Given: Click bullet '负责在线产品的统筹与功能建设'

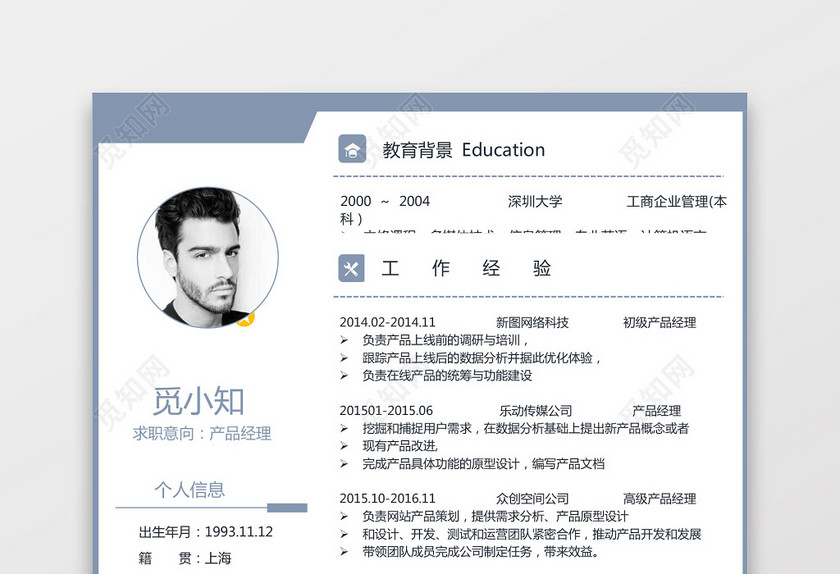Looking at the screenshot, I should coord(447,375).
